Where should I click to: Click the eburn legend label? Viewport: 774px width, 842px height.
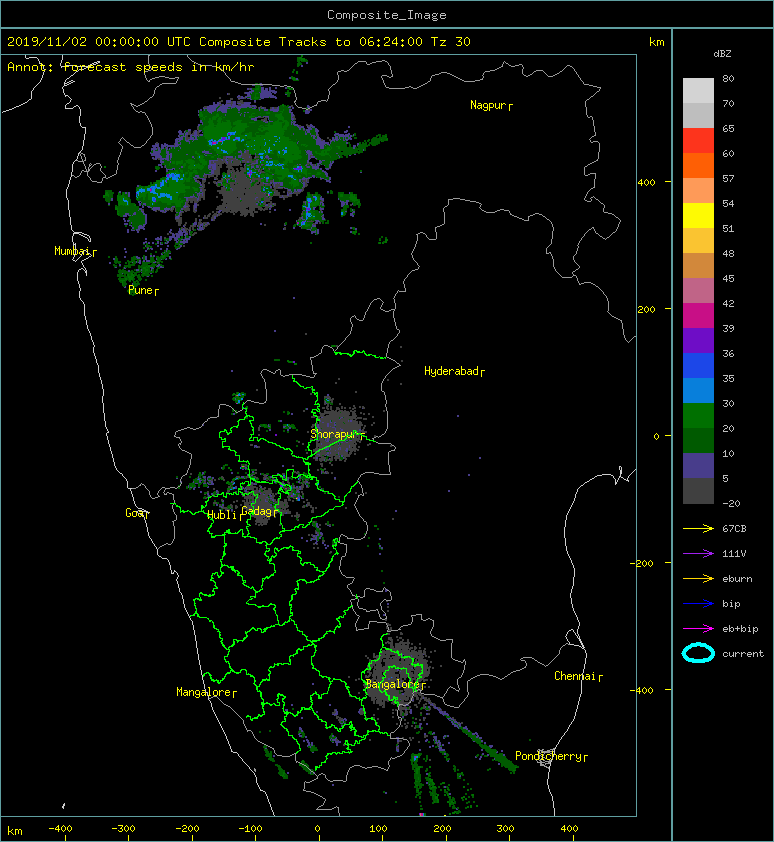(x=737, y=579)
